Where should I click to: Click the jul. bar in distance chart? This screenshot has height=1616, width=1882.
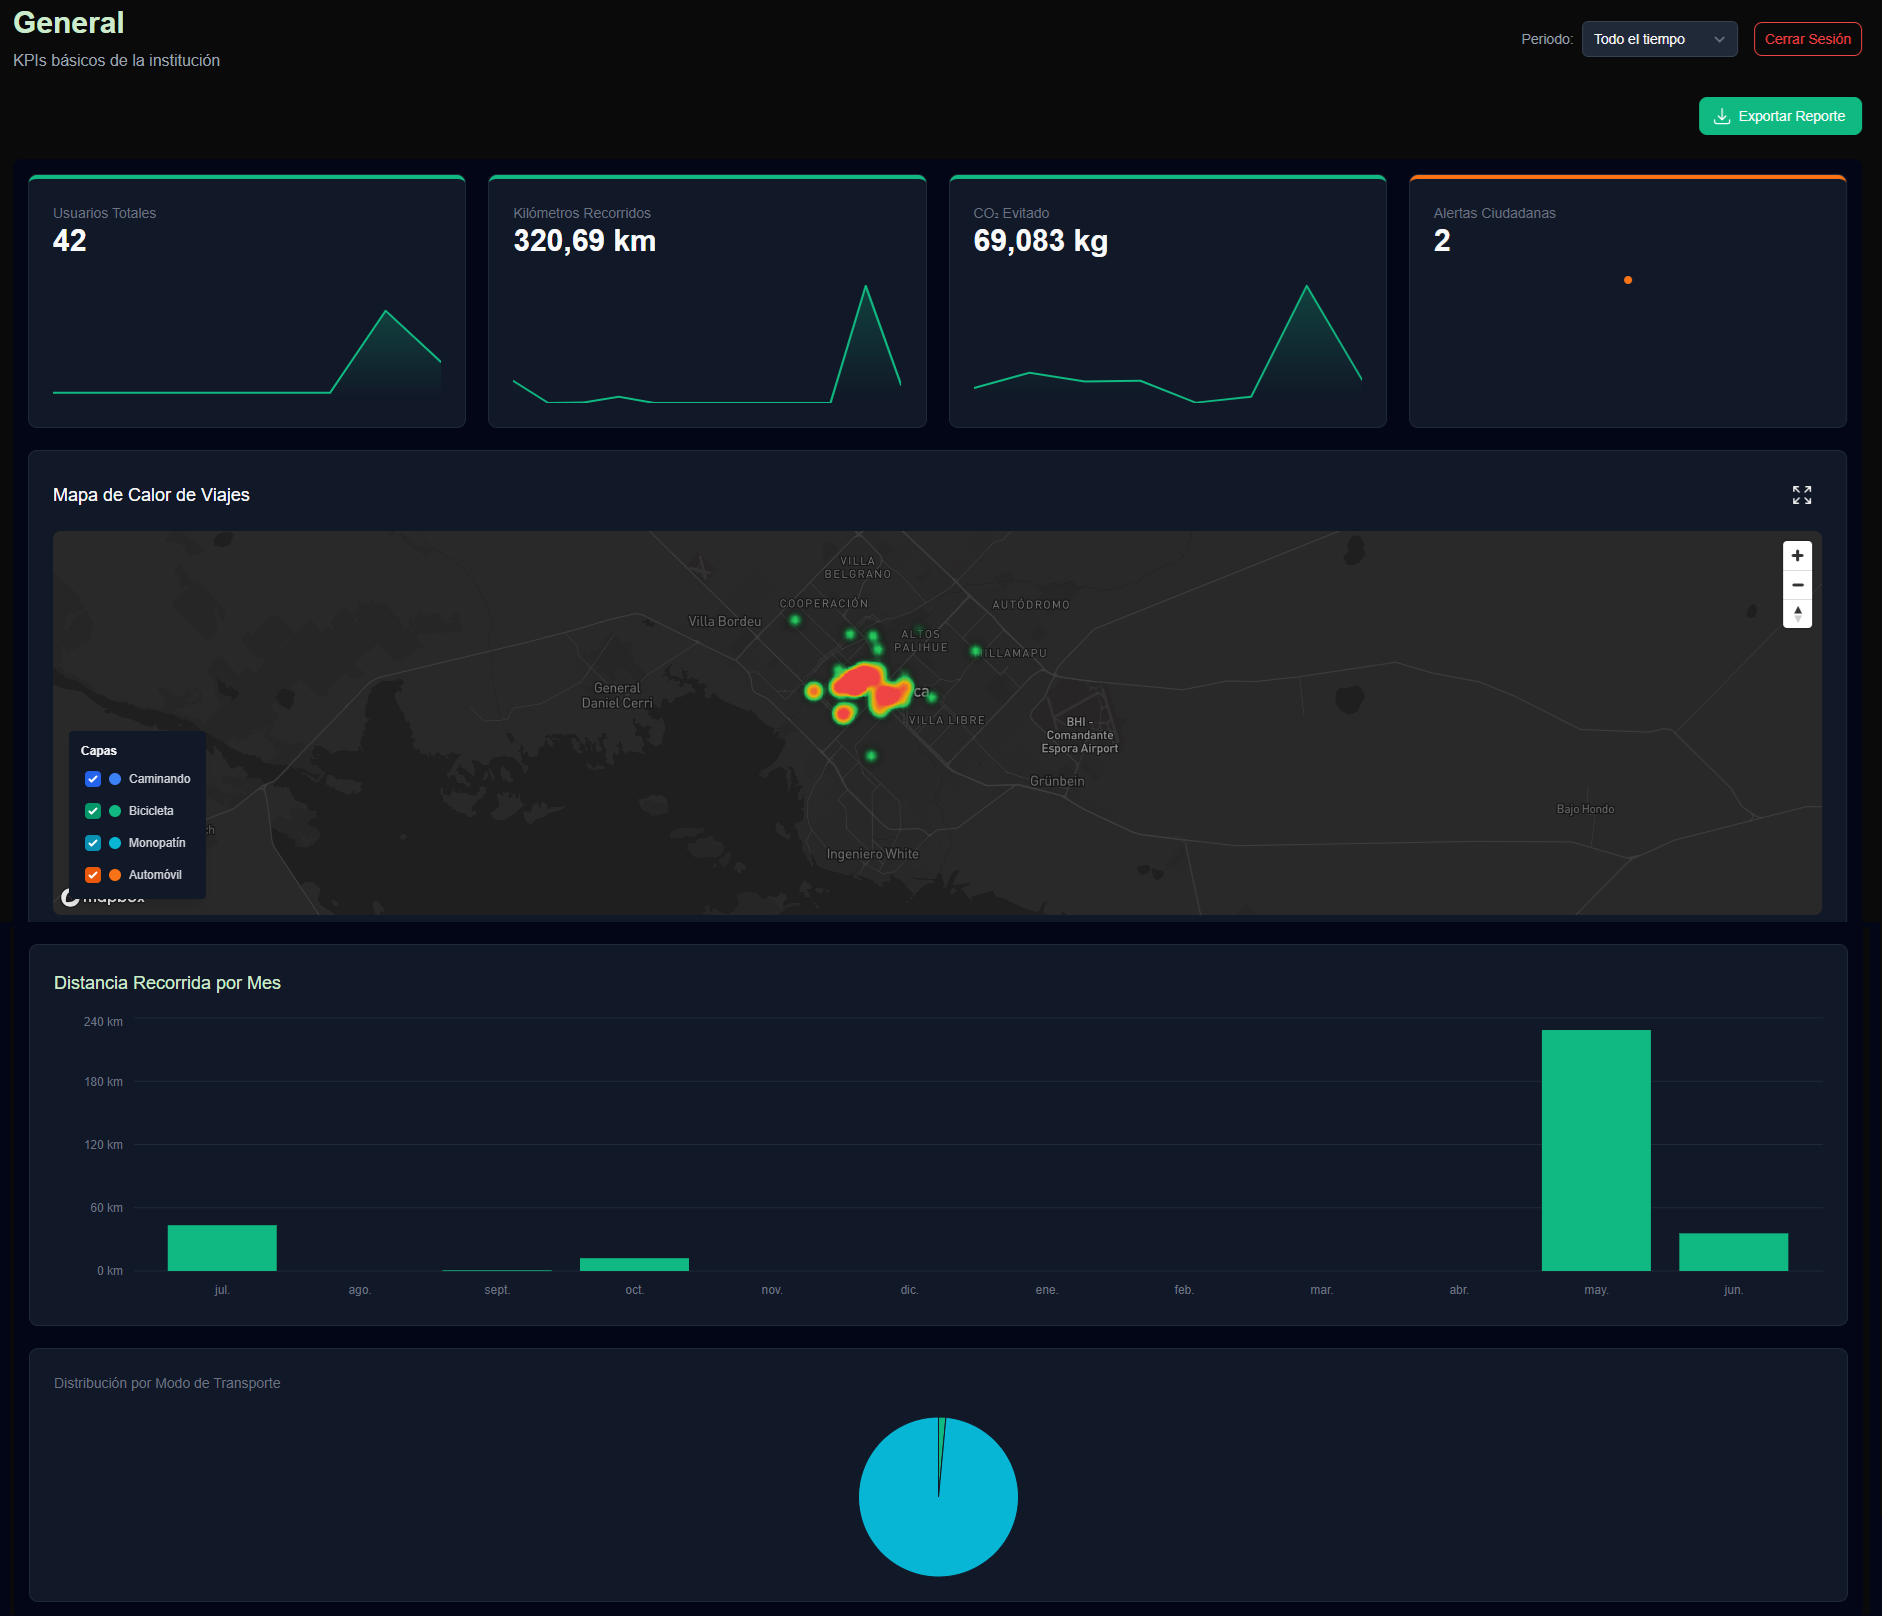[222, 1248]
